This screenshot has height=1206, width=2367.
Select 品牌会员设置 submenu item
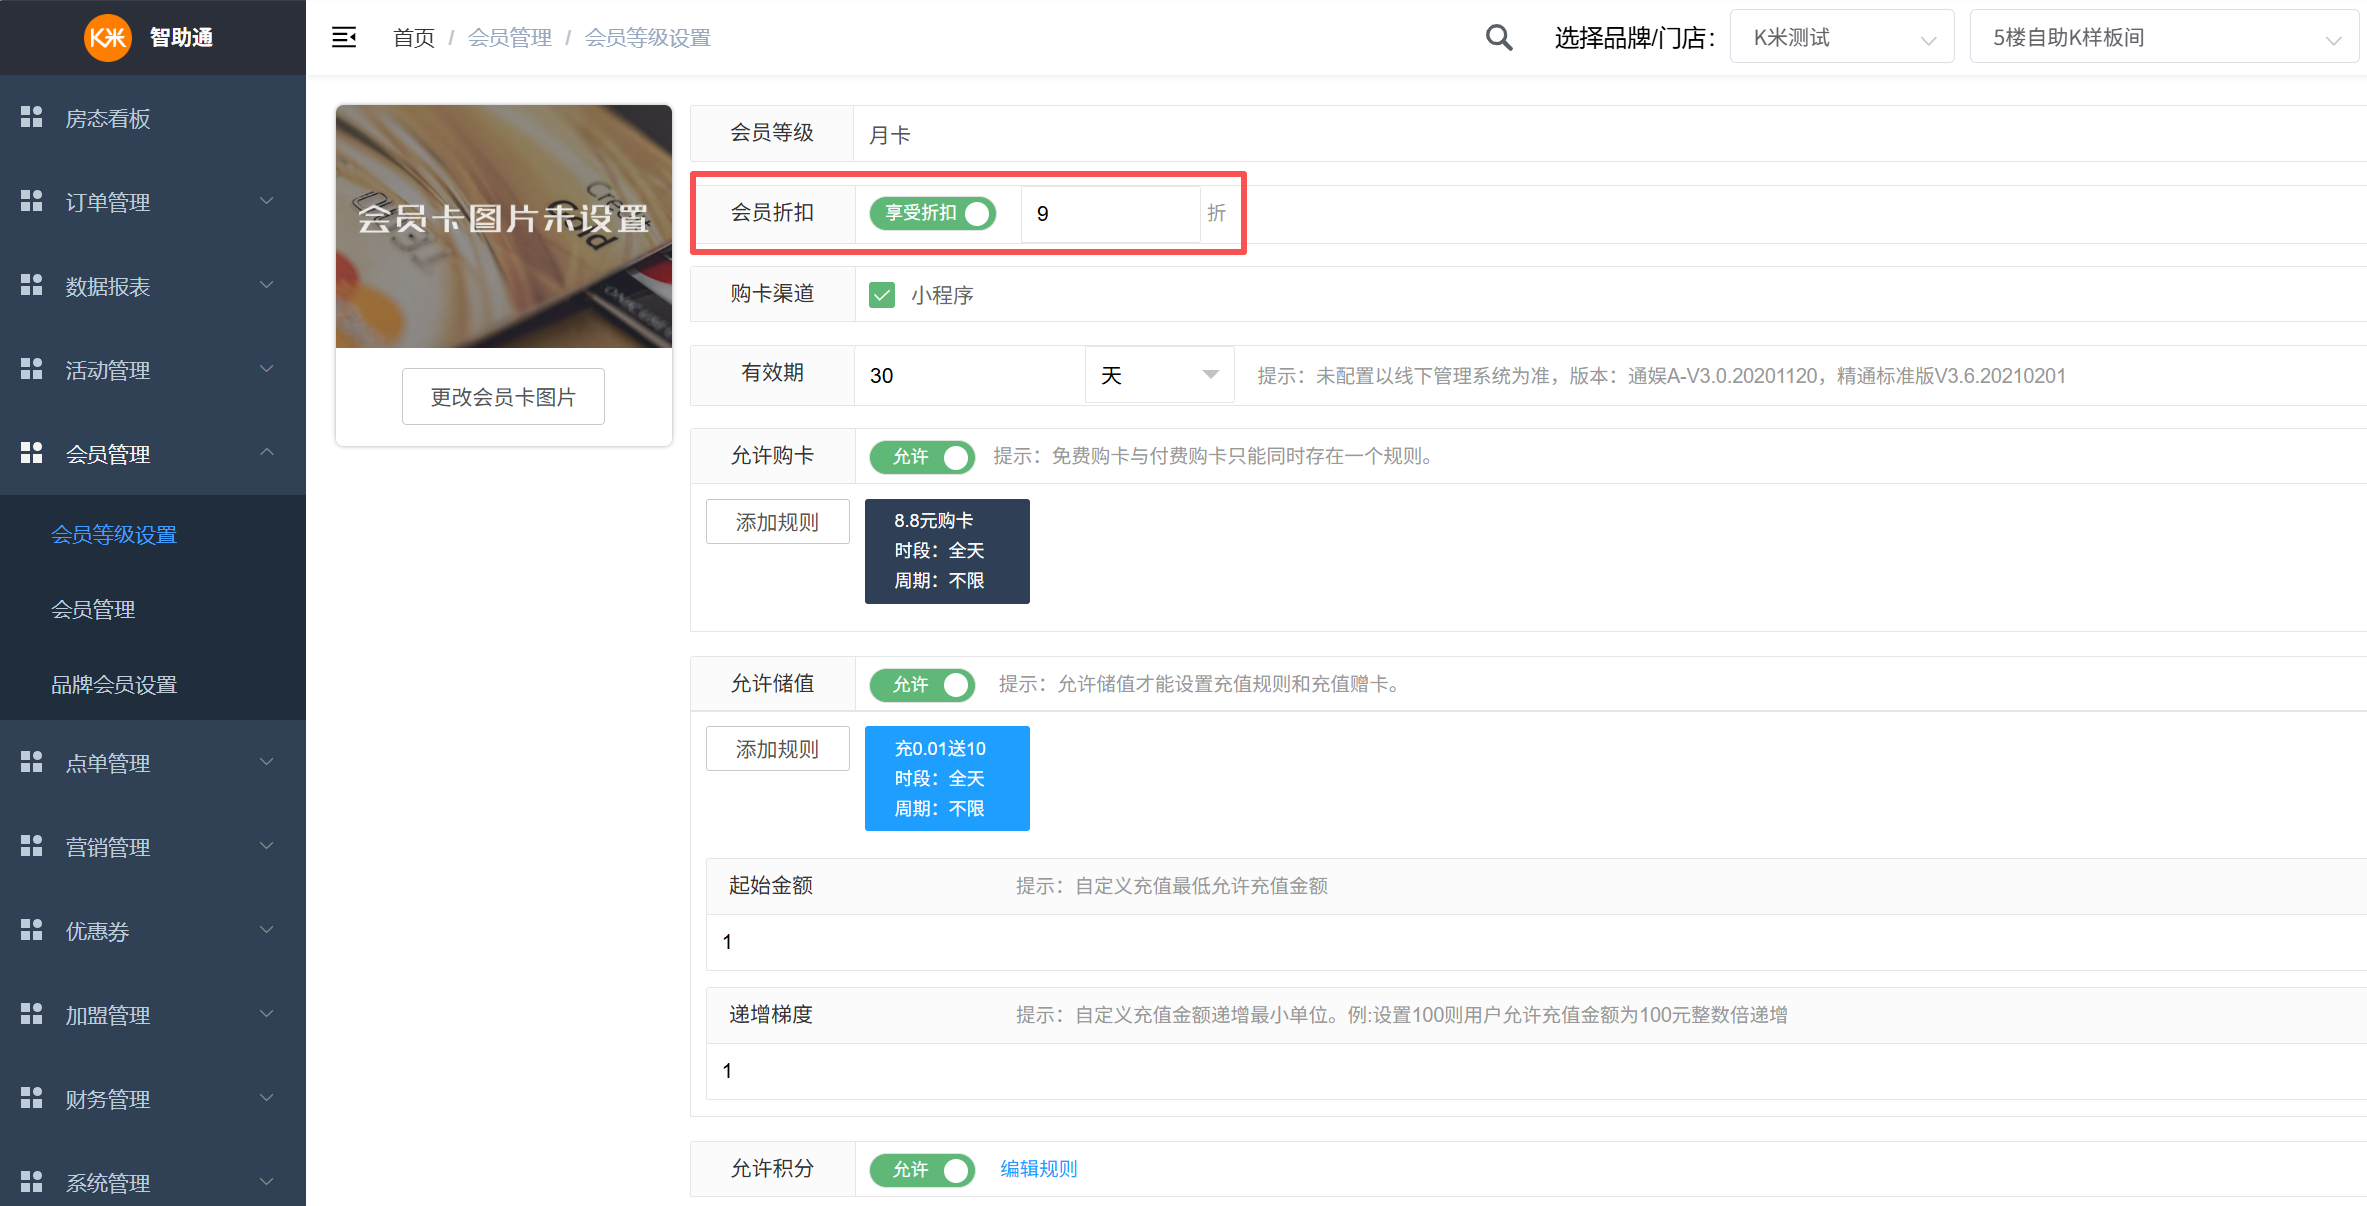(114, 685)
